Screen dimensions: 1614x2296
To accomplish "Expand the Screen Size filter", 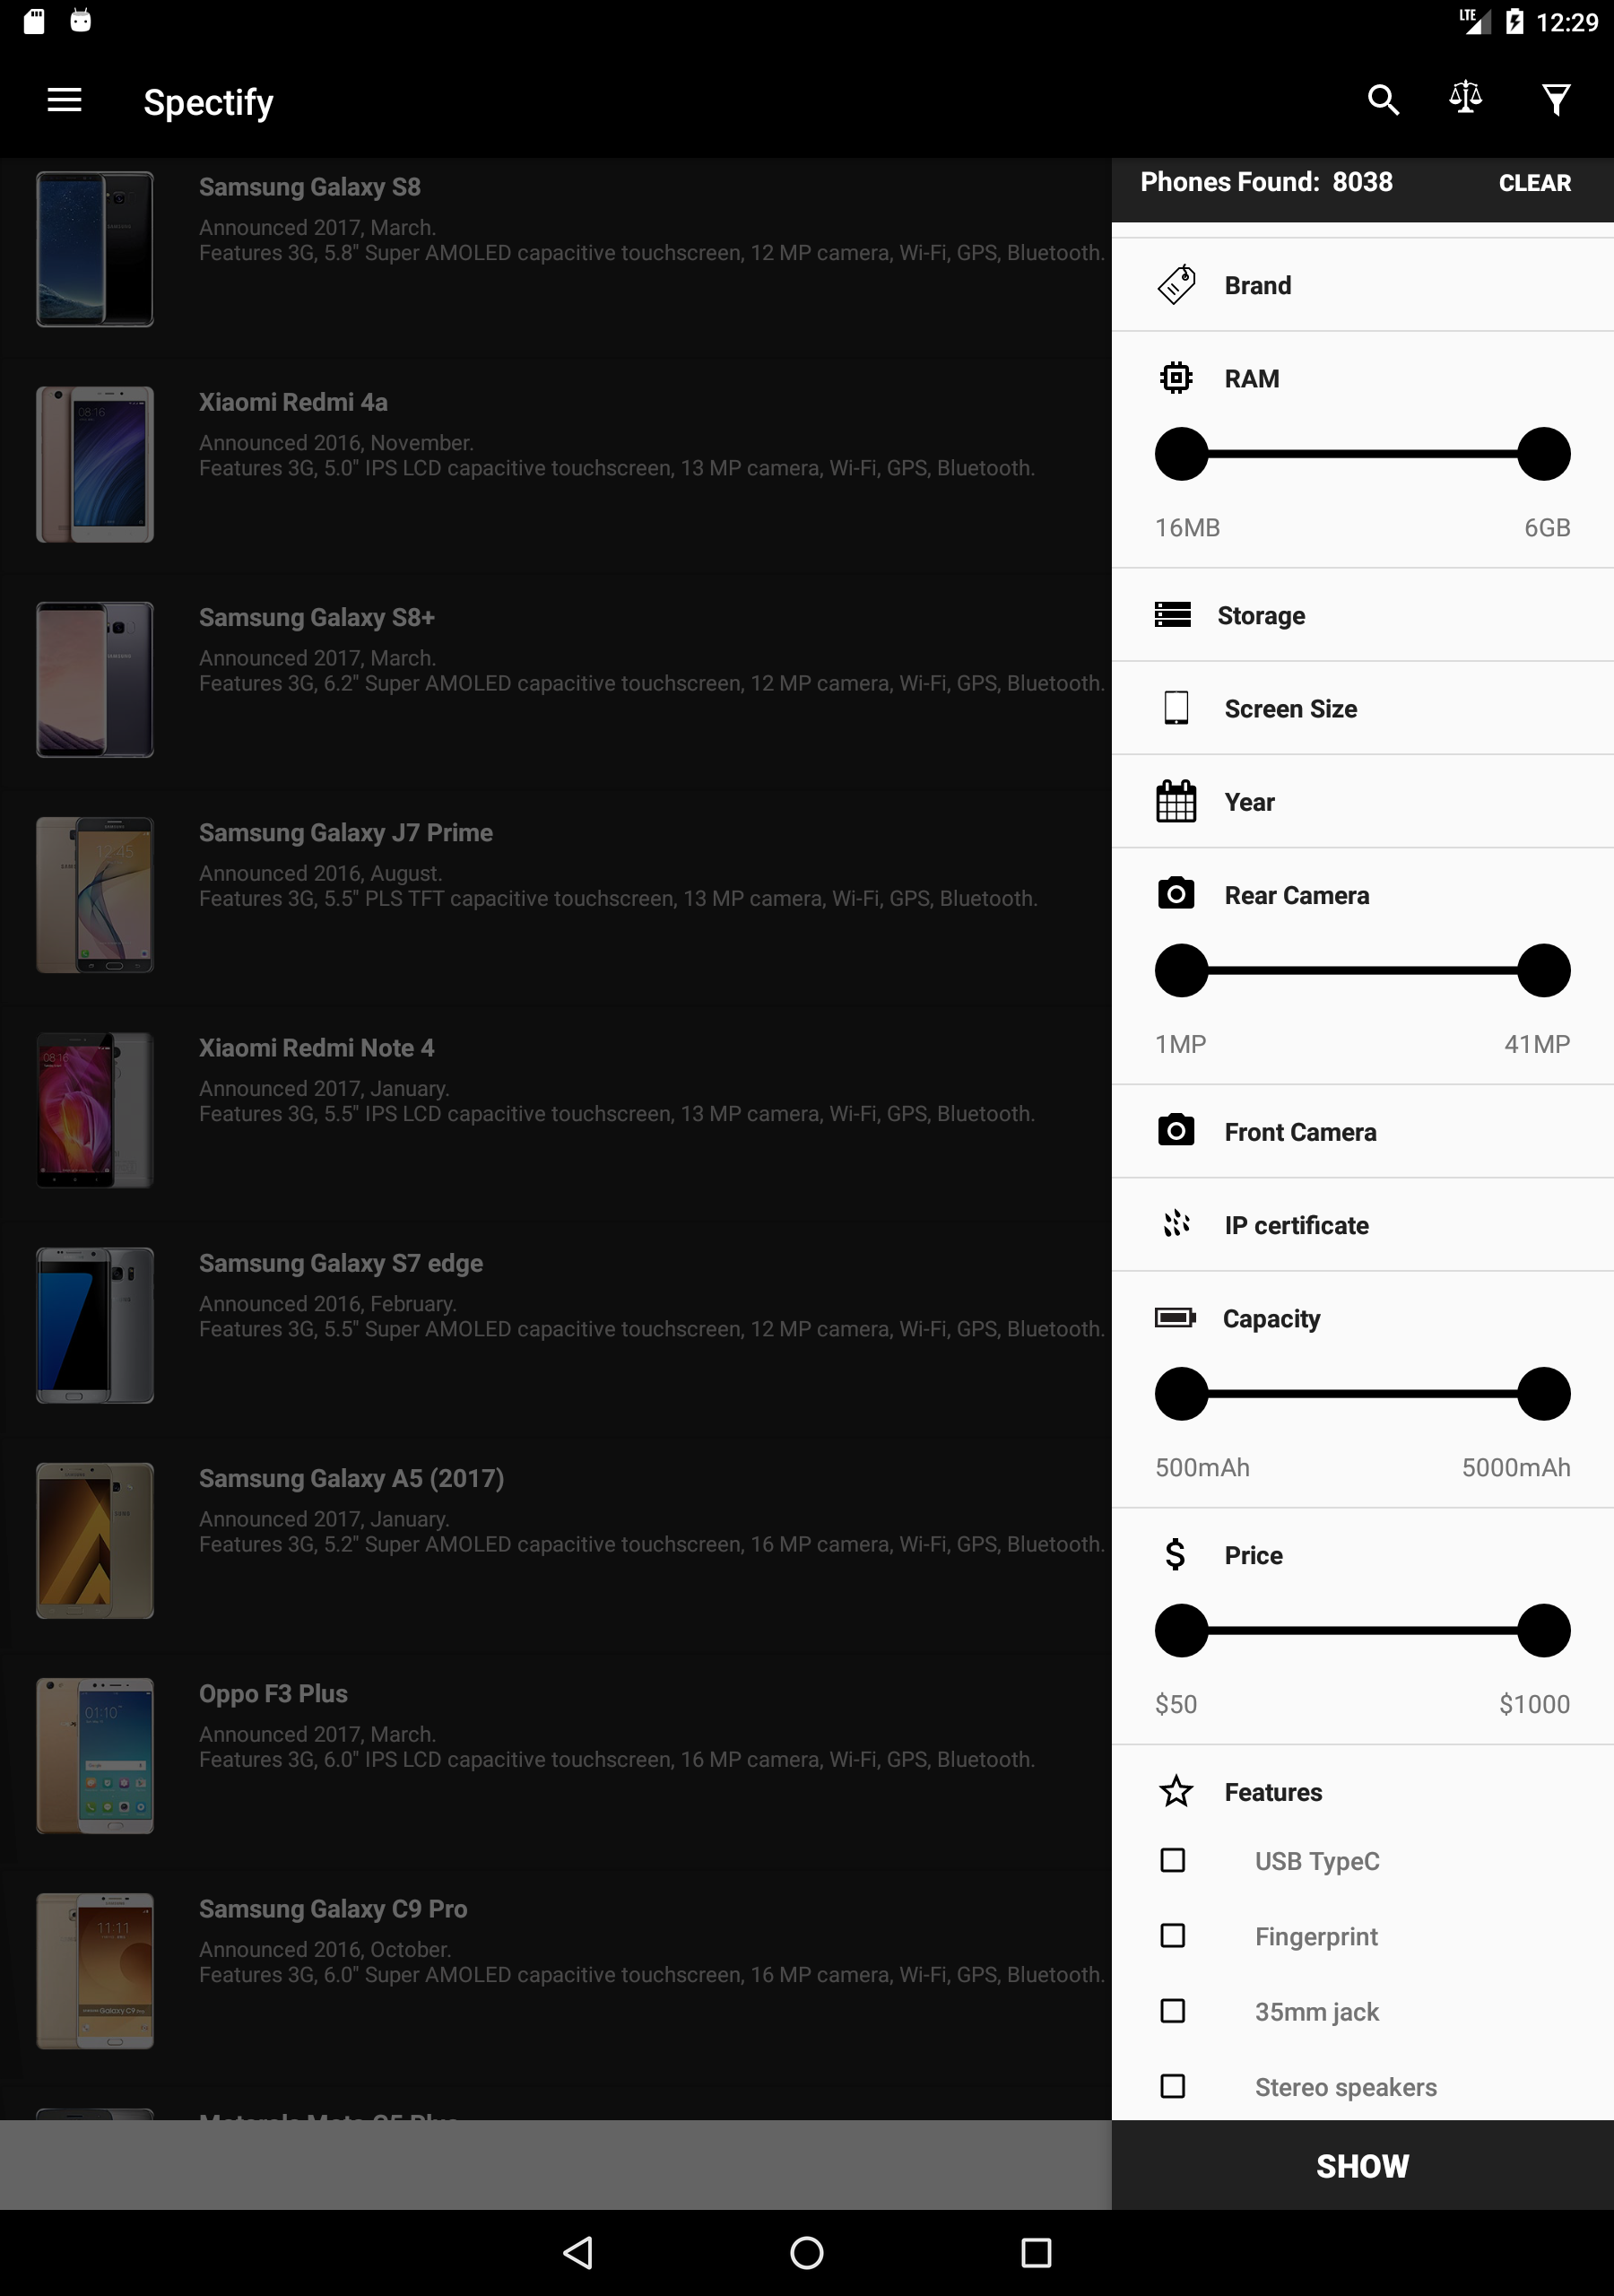I will coord(1363,708).
